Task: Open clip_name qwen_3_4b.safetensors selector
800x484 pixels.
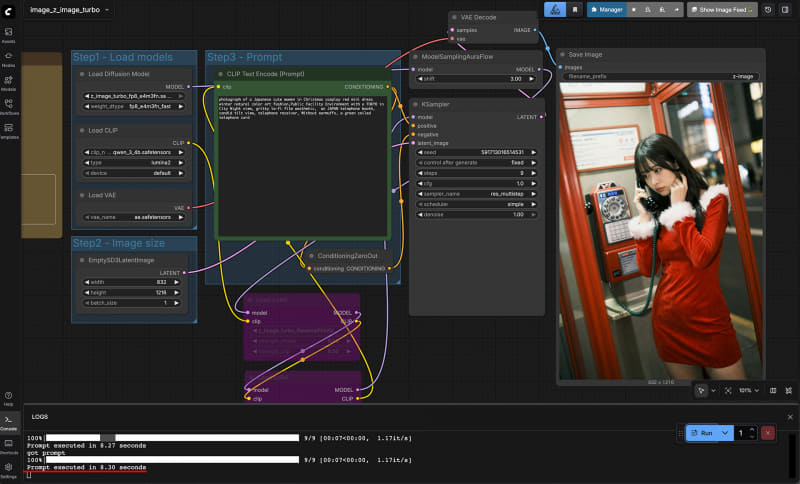Action: pyautogui.click(x=134, y=152)
